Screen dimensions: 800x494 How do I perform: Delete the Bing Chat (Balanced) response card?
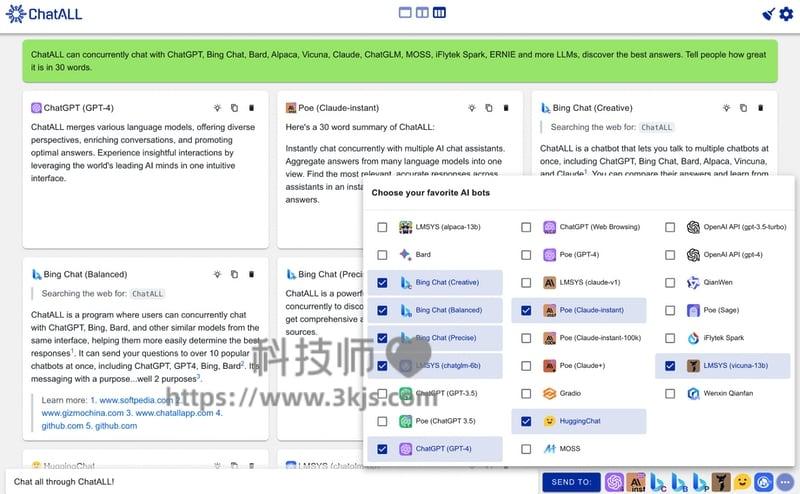[251, 274]
